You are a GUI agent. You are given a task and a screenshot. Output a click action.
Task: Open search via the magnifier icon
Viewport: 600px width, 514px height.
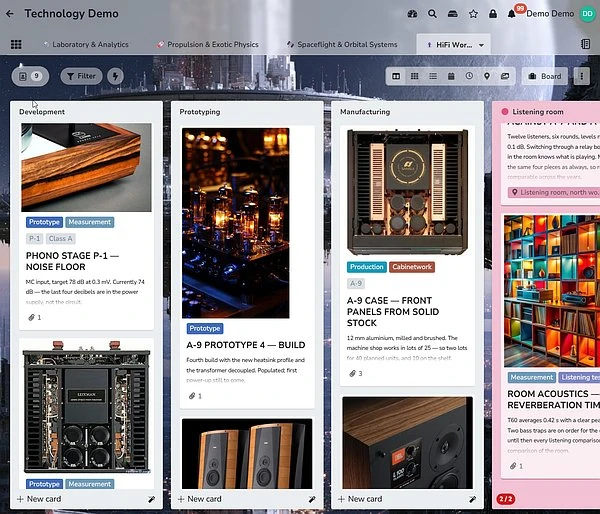pyautogui.click(x=432, y=14)
